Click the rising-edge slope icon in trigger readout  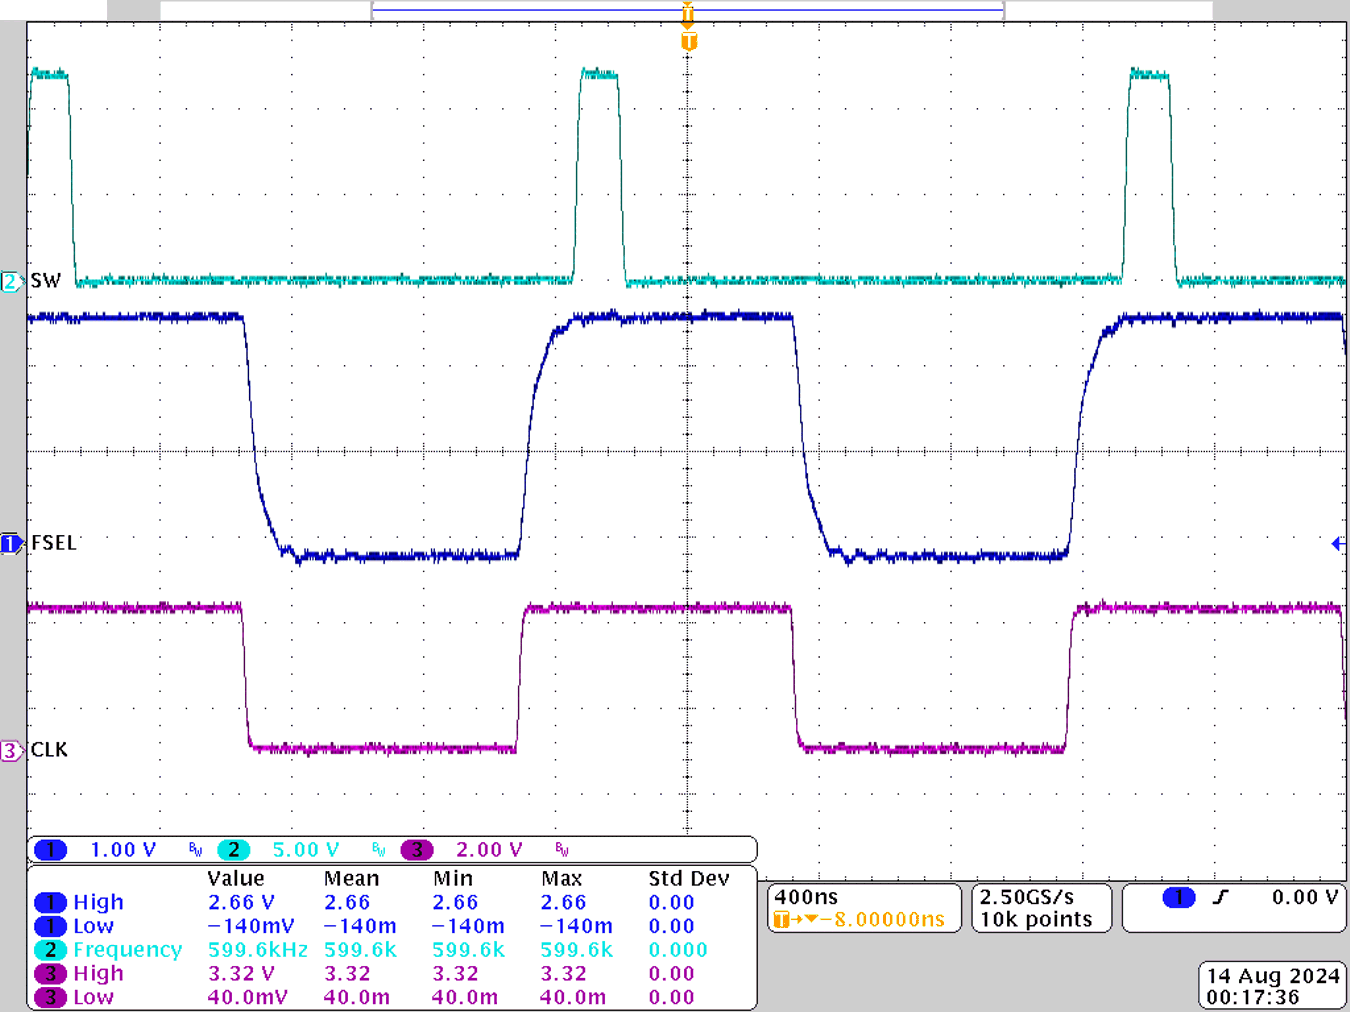pos(1219,898)
